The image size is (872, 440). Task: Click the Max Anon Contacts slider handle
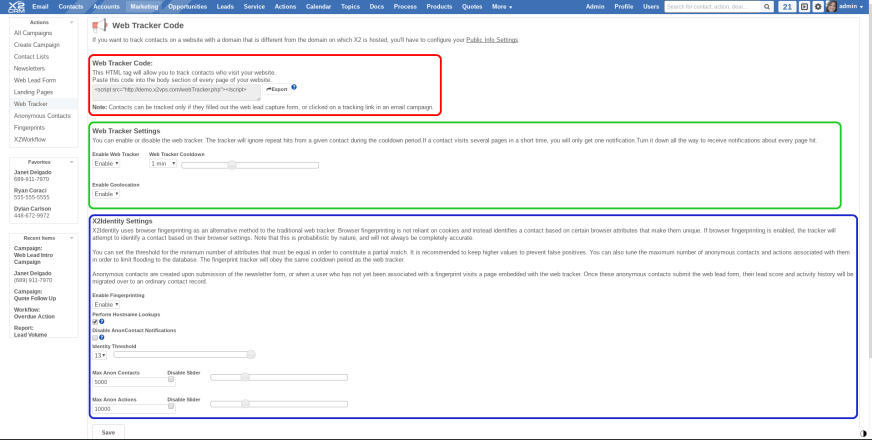tap(245, 377)
